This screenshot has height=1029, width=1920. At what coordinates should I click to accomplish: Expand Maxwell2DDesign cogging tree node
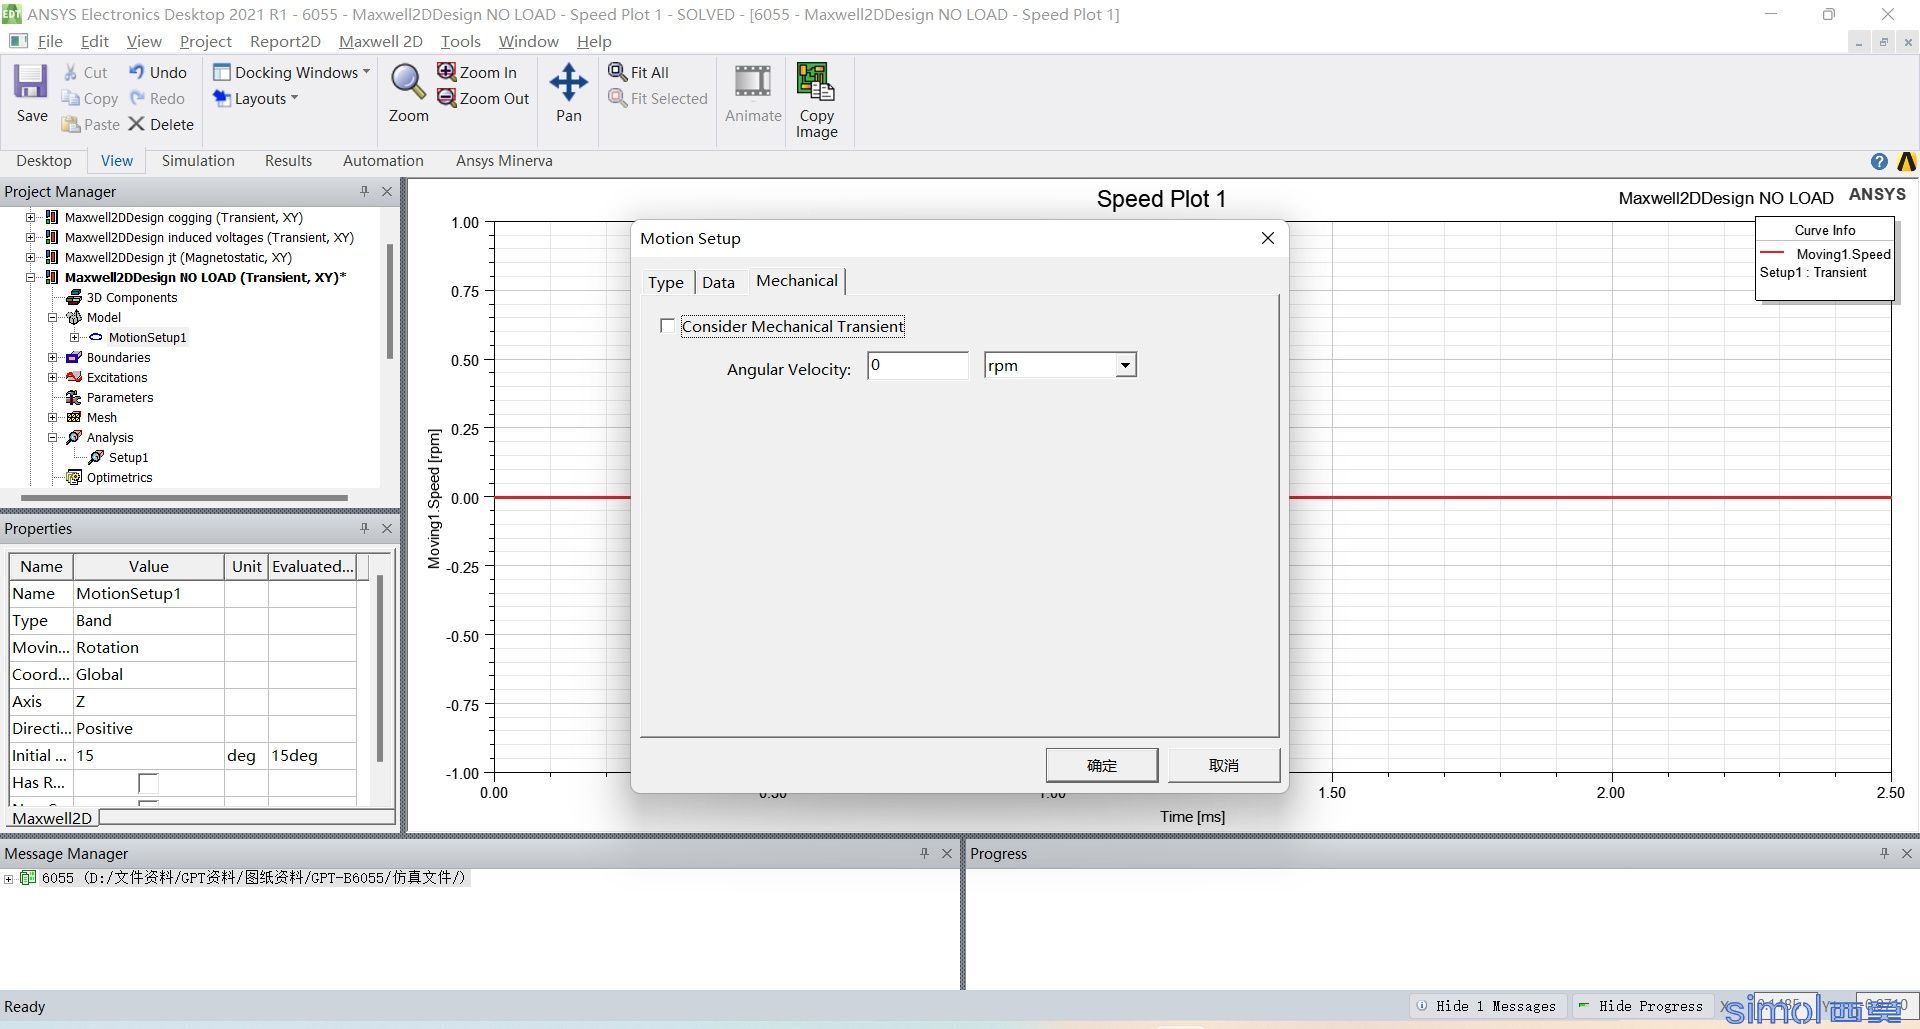click(31, 217)
